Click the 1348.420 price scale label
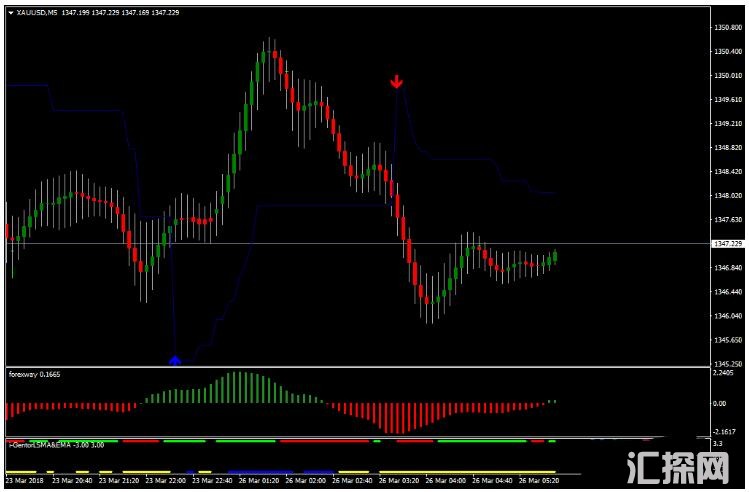The width and height of the screenshot is (749, 492). (728, 171)
